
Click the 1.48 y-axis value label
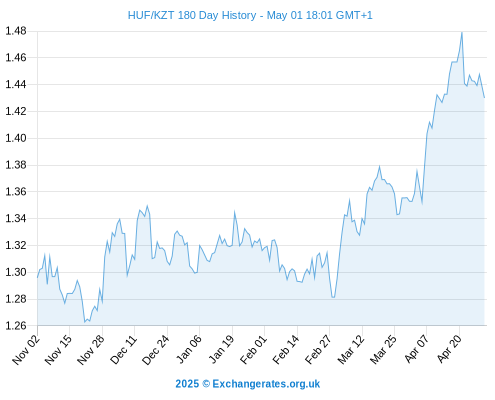point(16,31)
